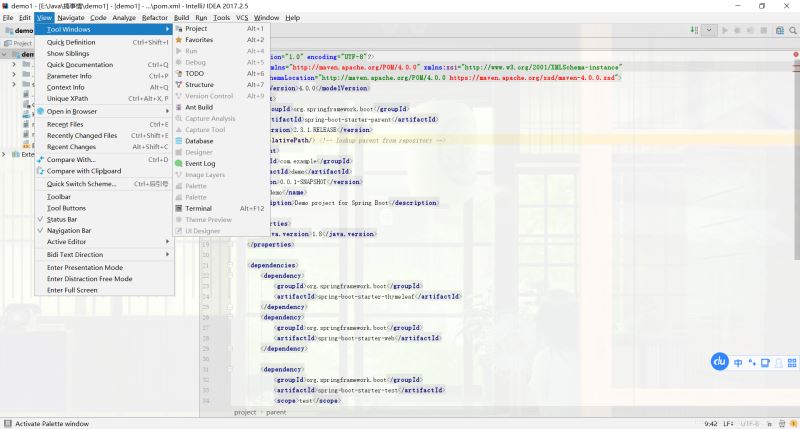Select TODO in Tool Windows submenu
The height and width of the screenshot is (429, 800).
click(221, 73)
